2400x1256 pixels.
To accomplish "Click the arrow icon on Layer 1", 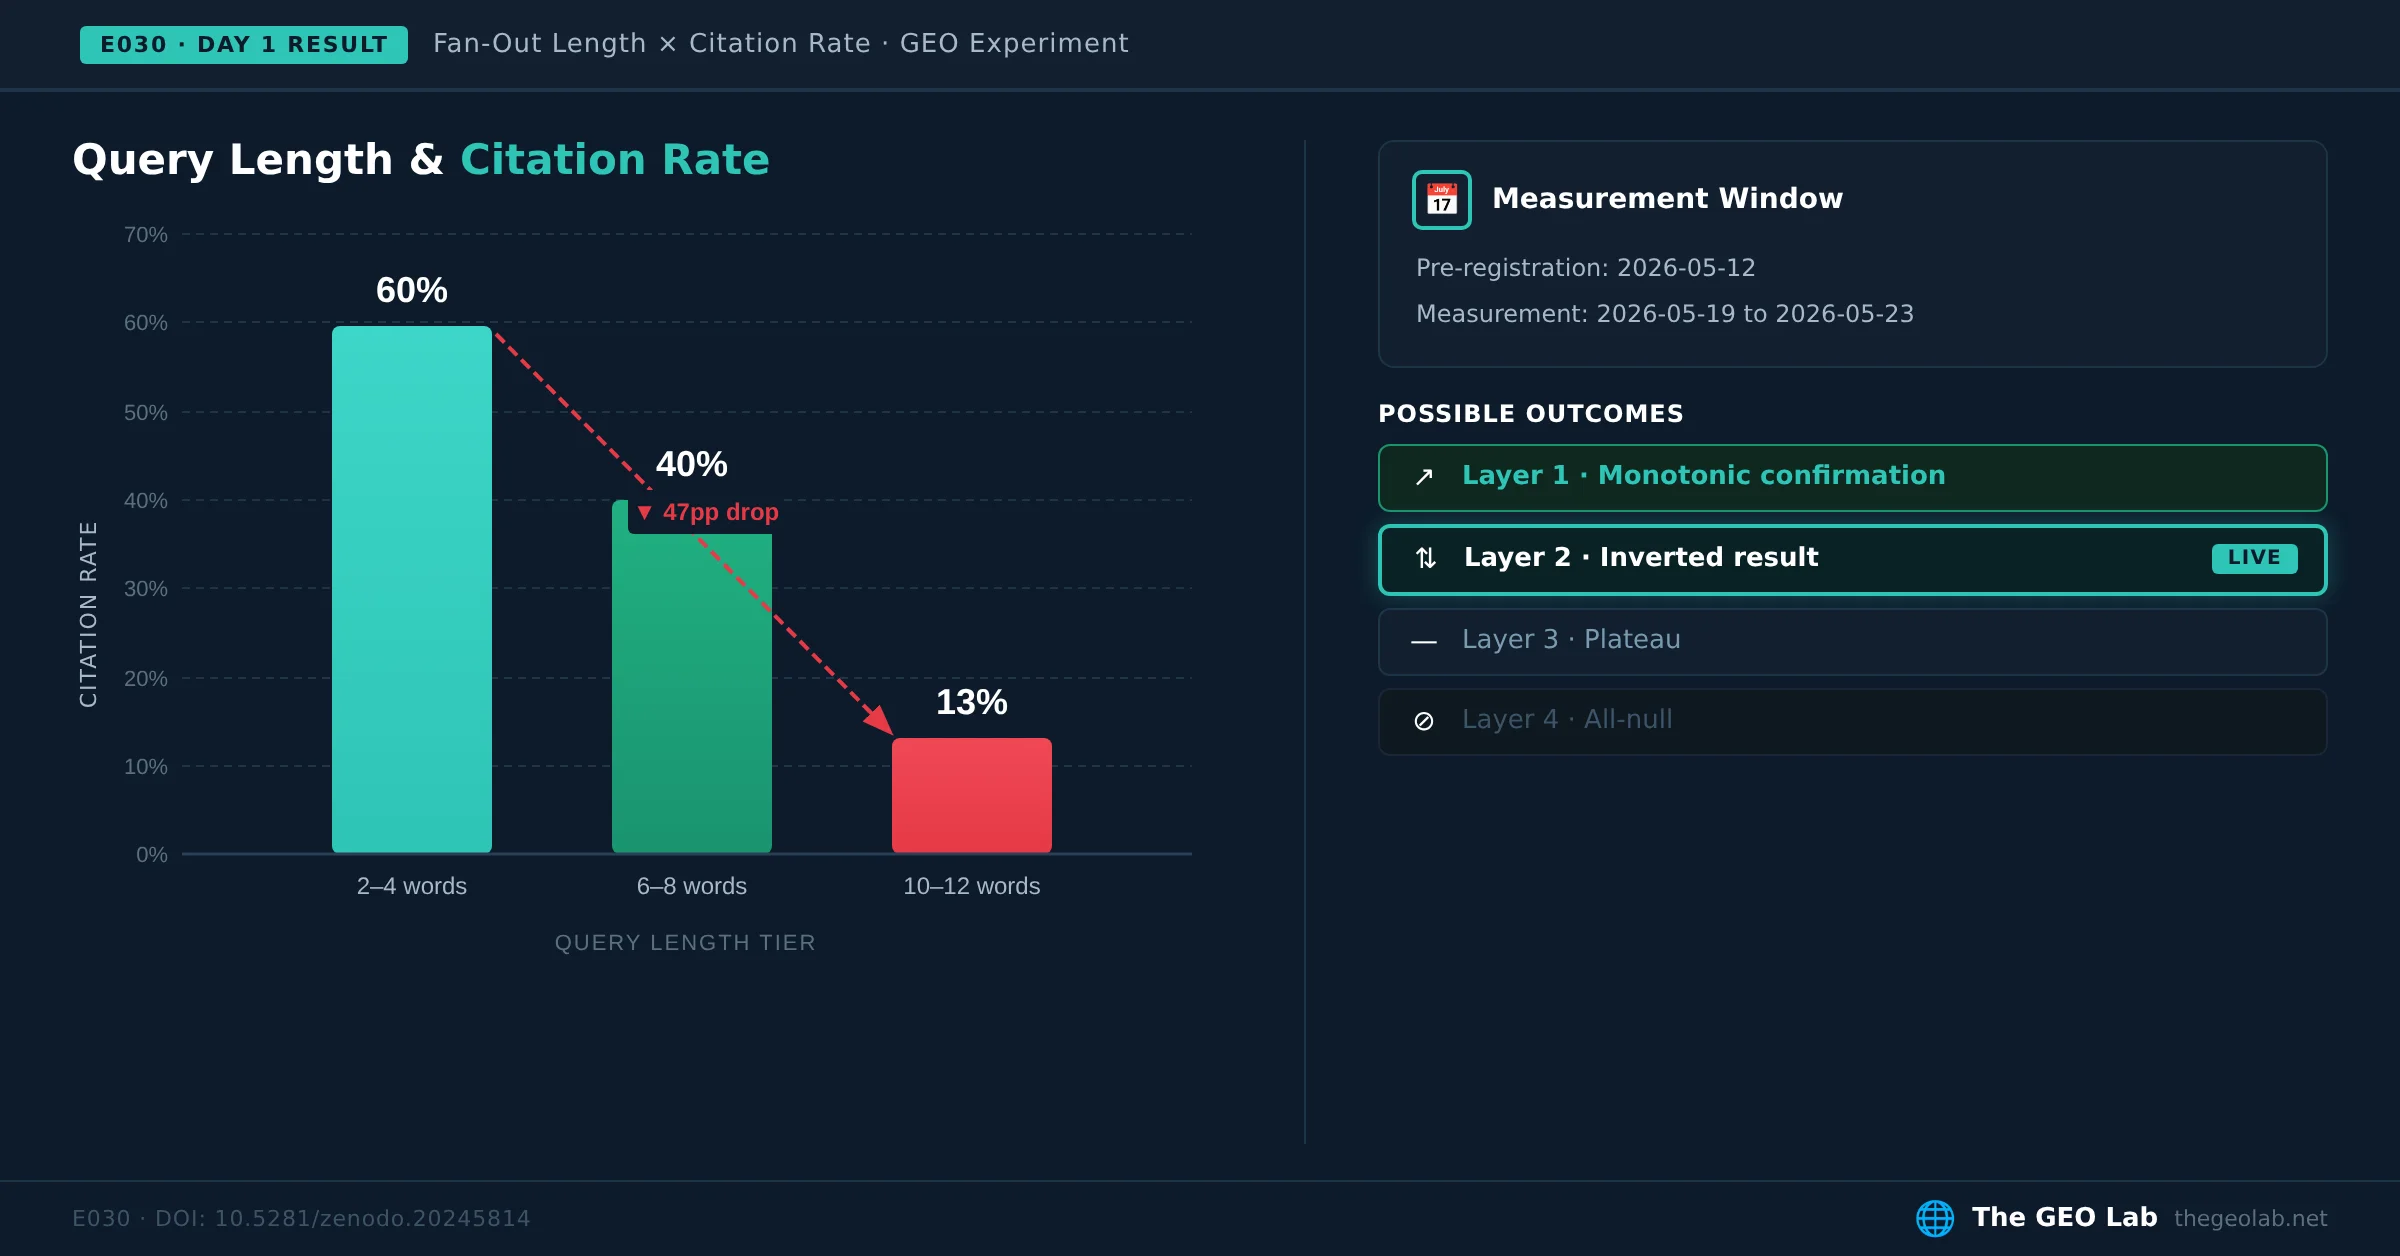I will tap(1424, 477).
